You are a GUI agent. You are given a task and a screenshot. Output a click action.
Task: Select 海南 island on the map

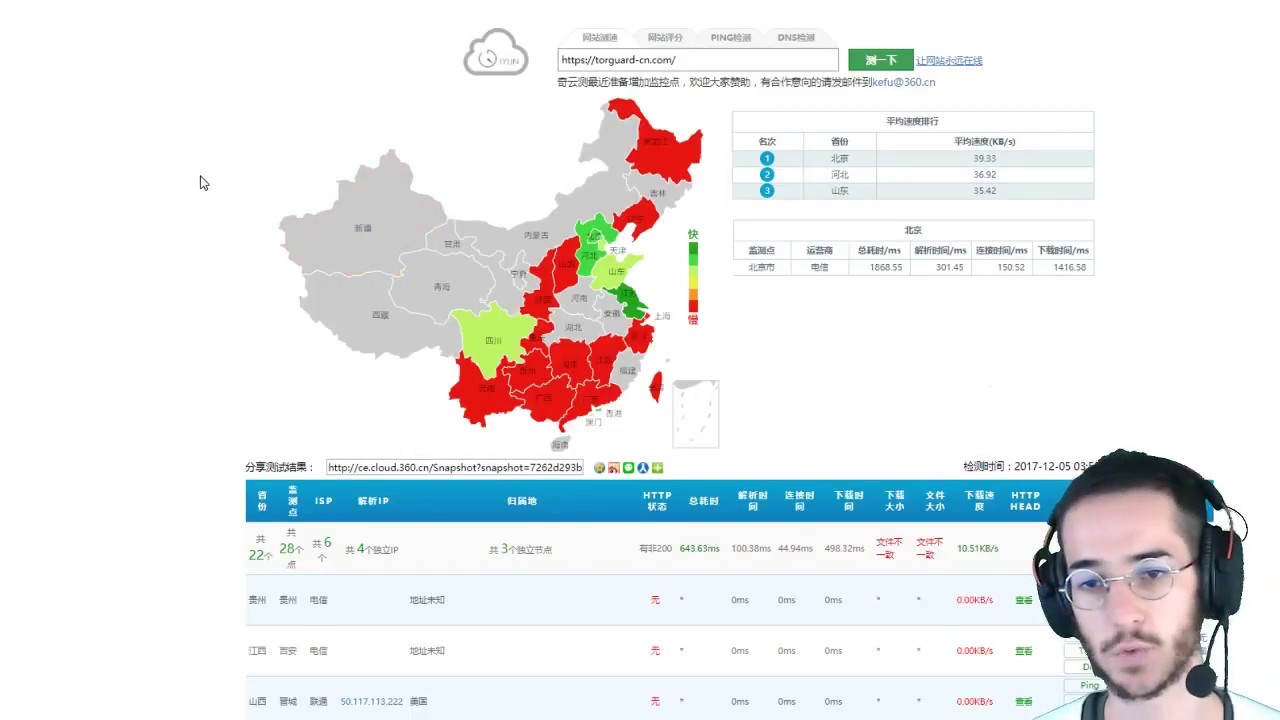(560, 444)
